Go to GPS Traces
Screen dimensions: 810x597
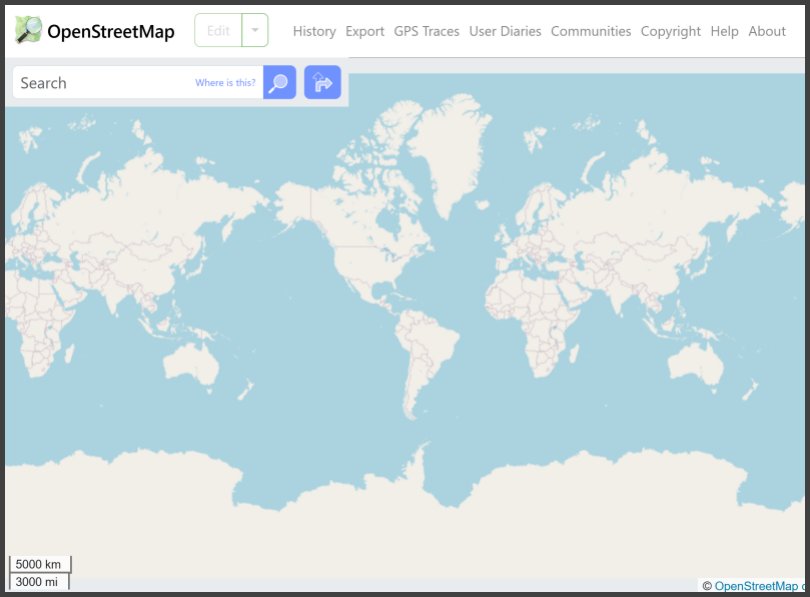tap(426, 31)
